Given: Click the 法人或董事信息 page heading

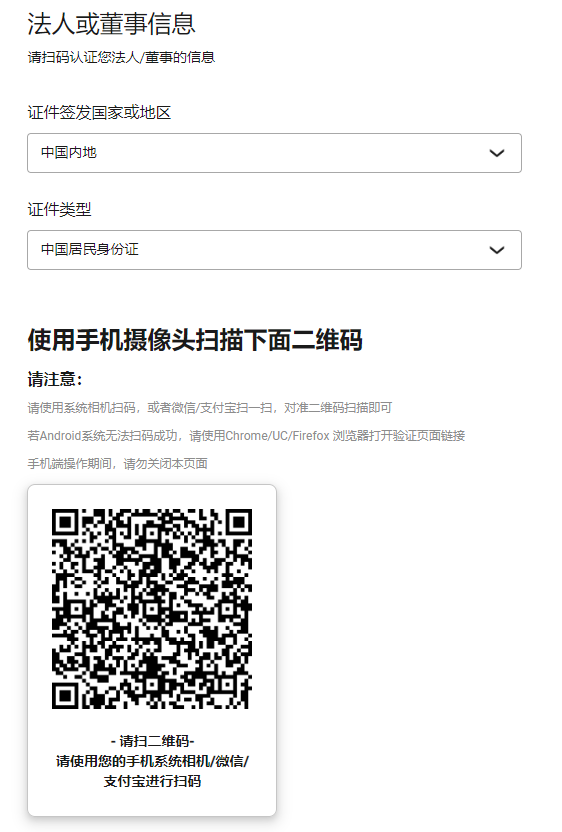Looking at the screenshot, I should pyautogui.click(x=111, y=24).
